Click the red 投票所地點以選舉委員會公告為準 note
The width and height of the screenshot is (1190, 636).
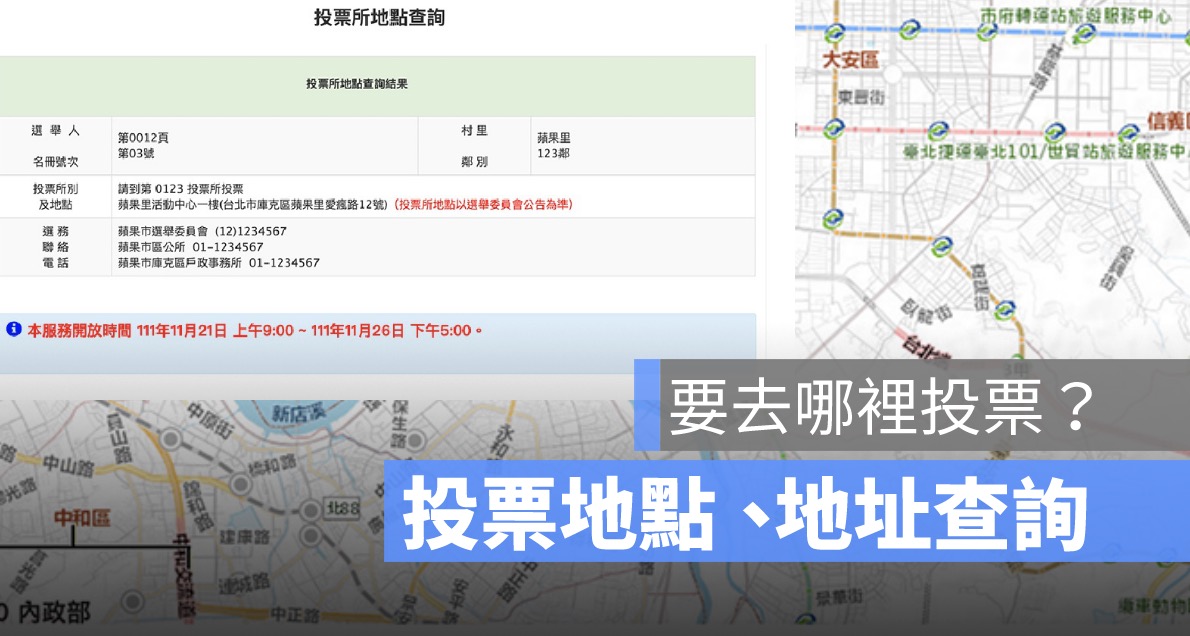coord(483,204)
